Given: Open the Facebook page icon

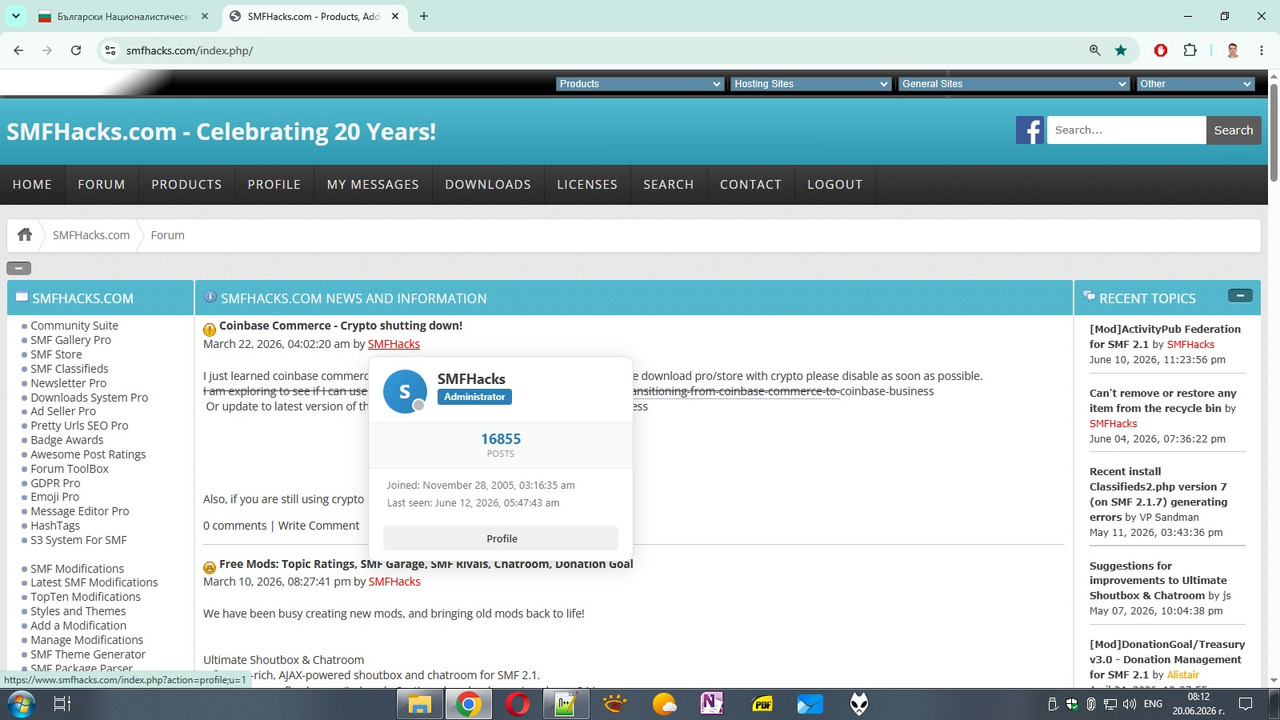Looking at the screenshot, I should click(x=1030, y=130).
